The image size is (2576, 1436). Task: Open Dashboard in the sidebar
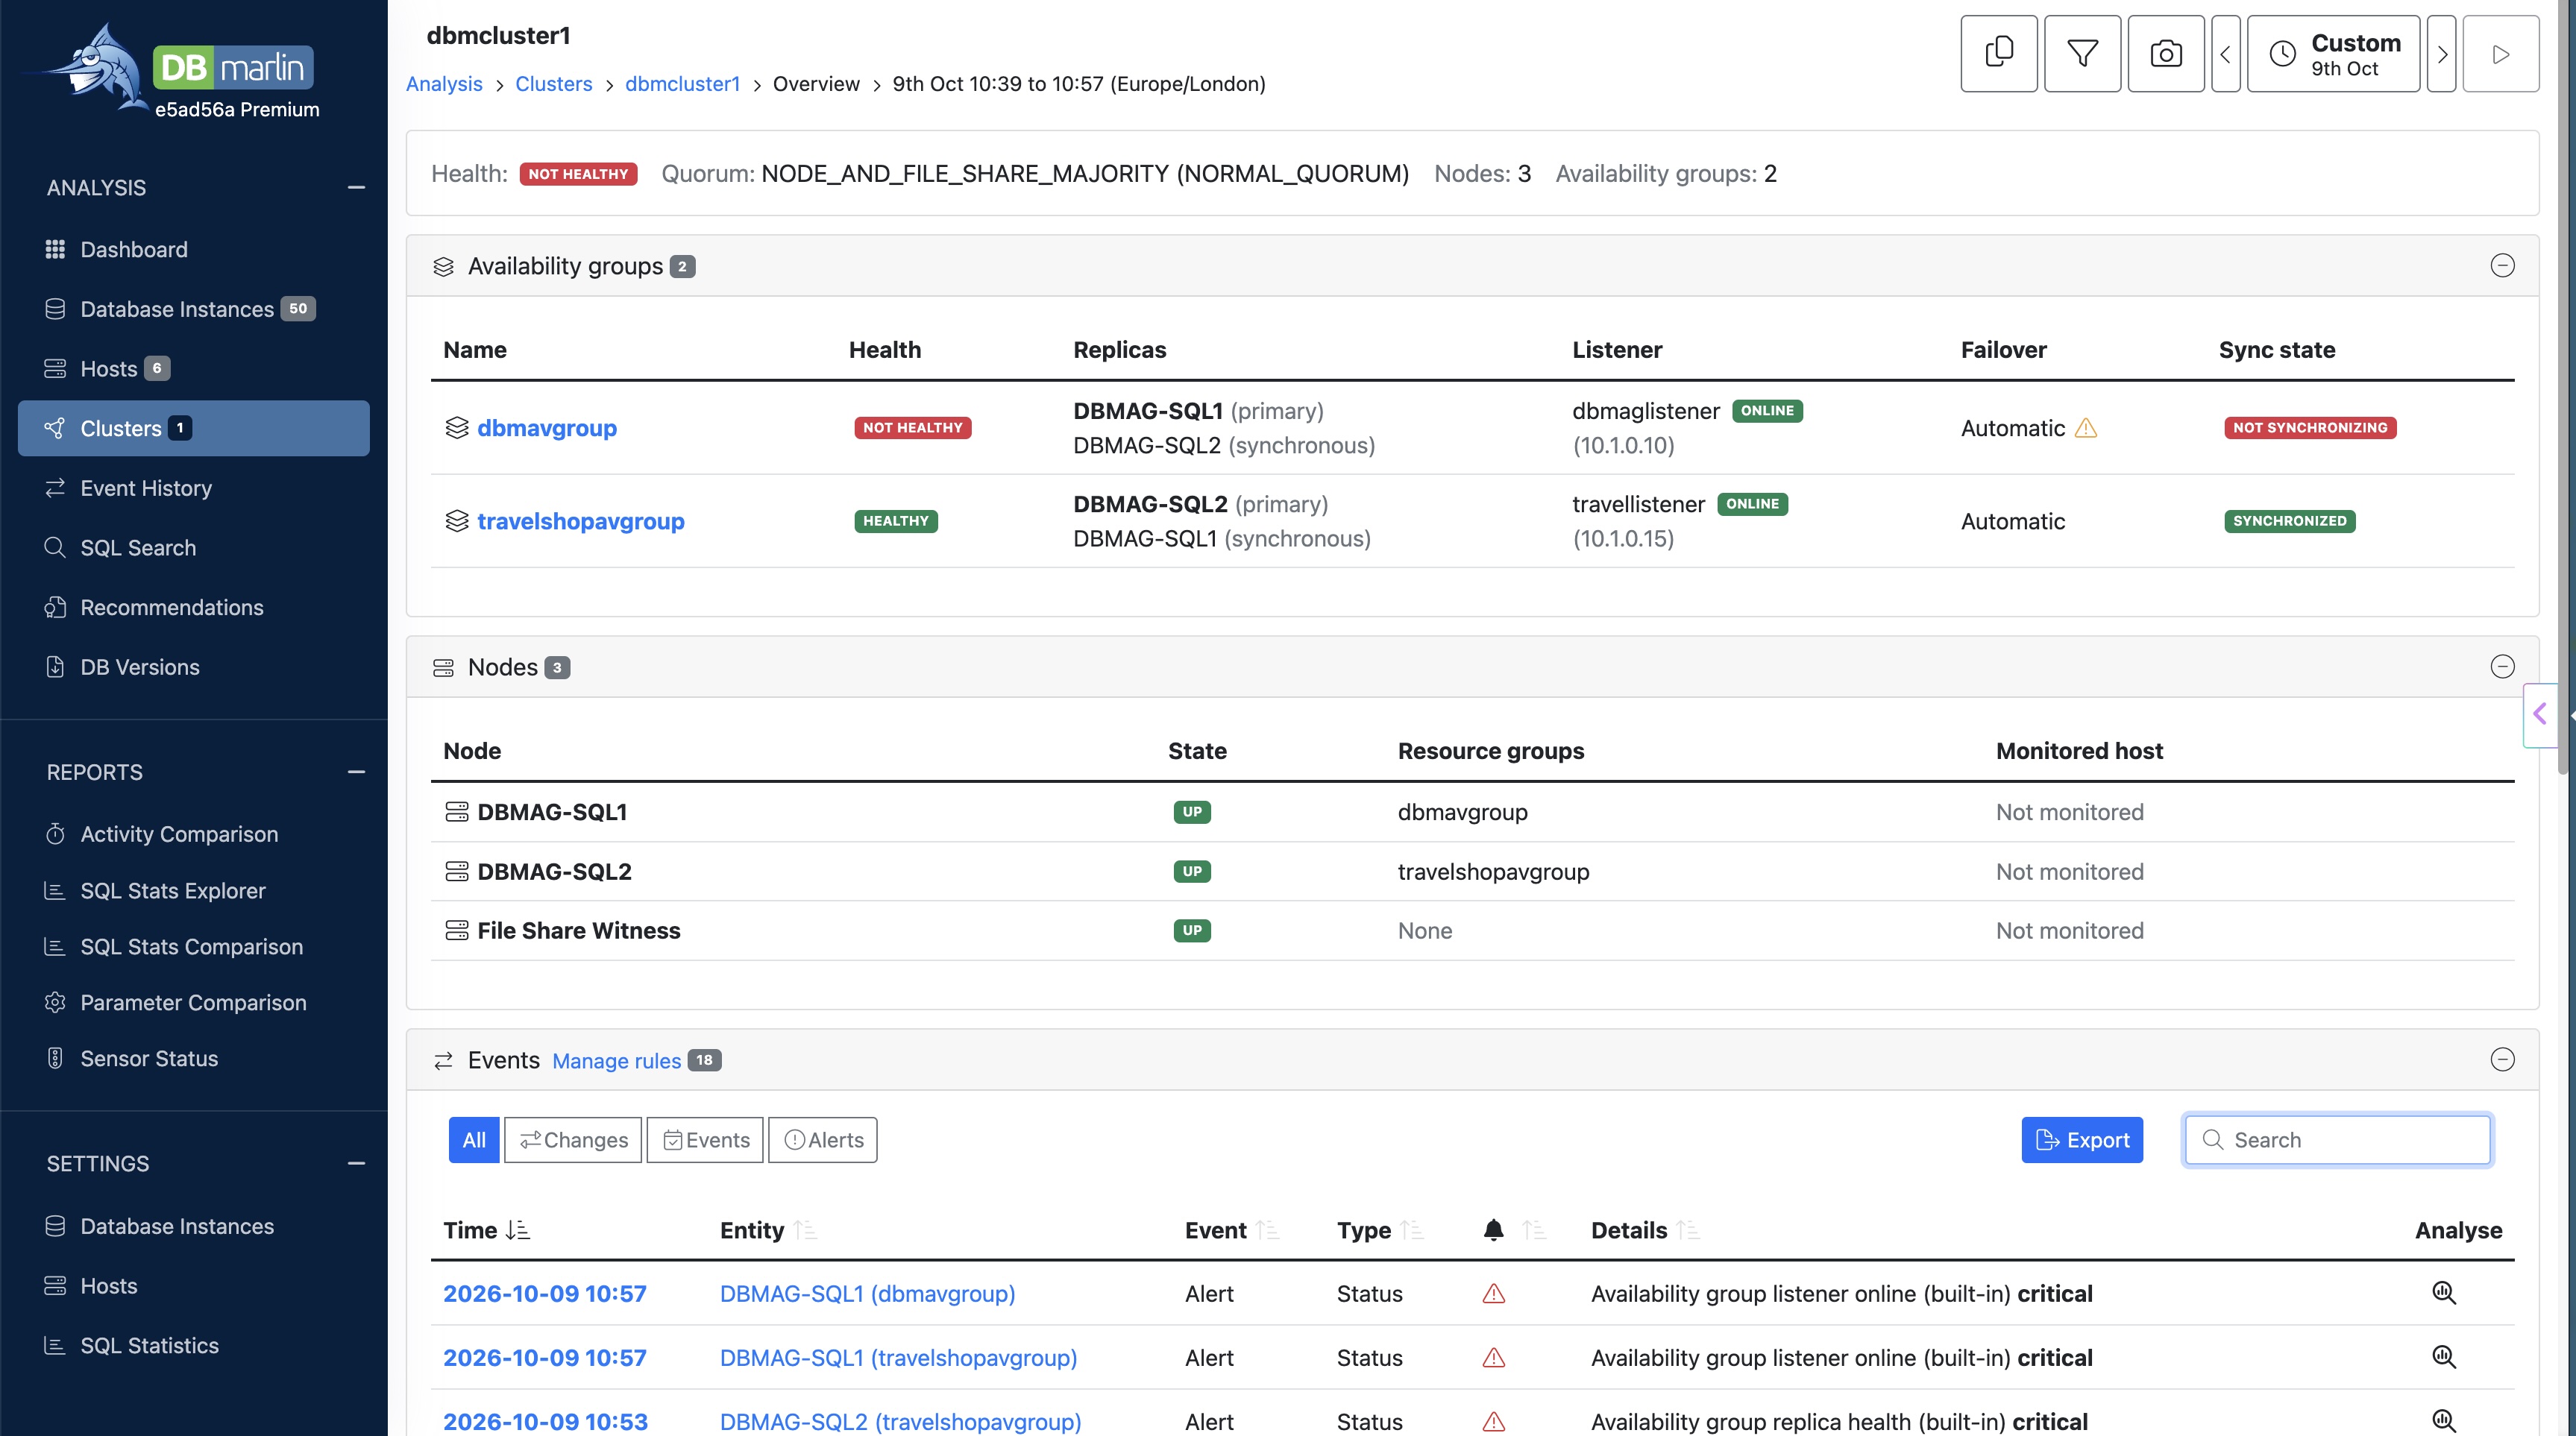[134, 250]
